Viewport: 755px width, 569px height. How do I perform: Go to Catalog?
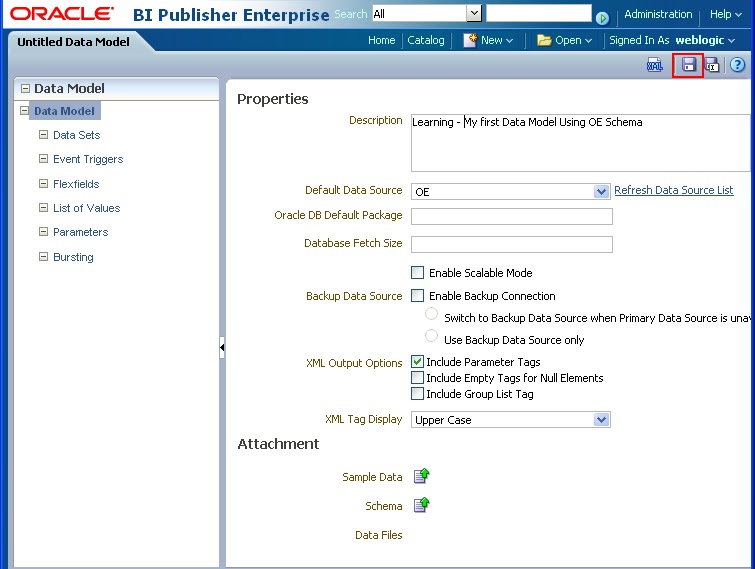(x=426, y=40)
